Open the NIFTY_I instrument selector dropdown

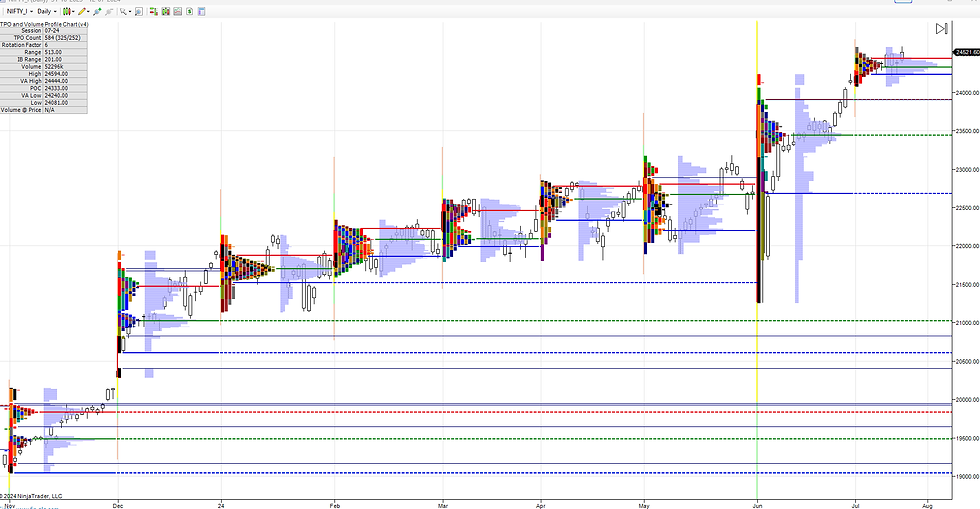tap(19, 11)
